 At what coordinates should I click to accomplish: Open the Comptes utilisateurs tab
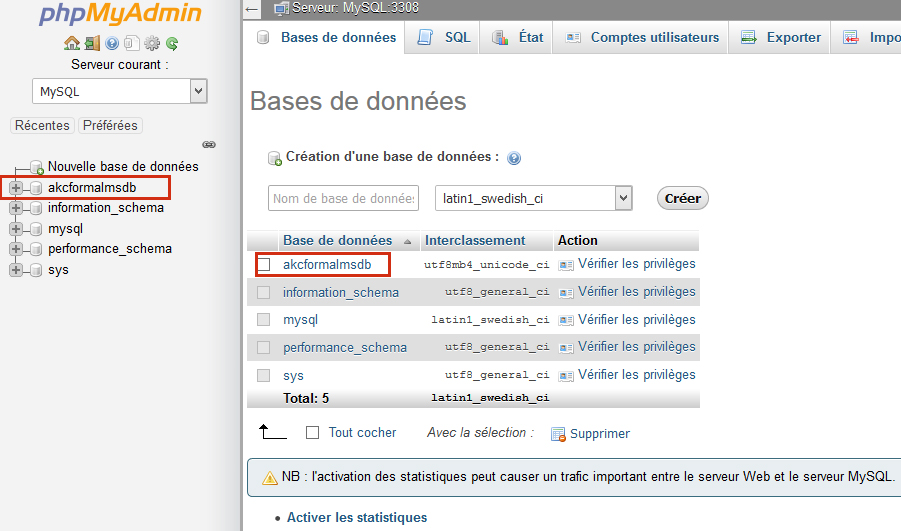643,38
